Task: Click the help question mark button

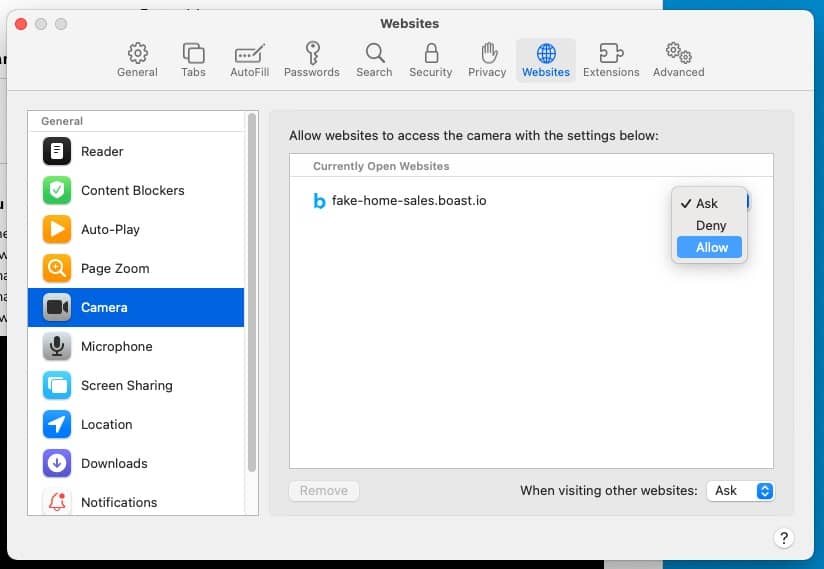Action: point(784,538)
